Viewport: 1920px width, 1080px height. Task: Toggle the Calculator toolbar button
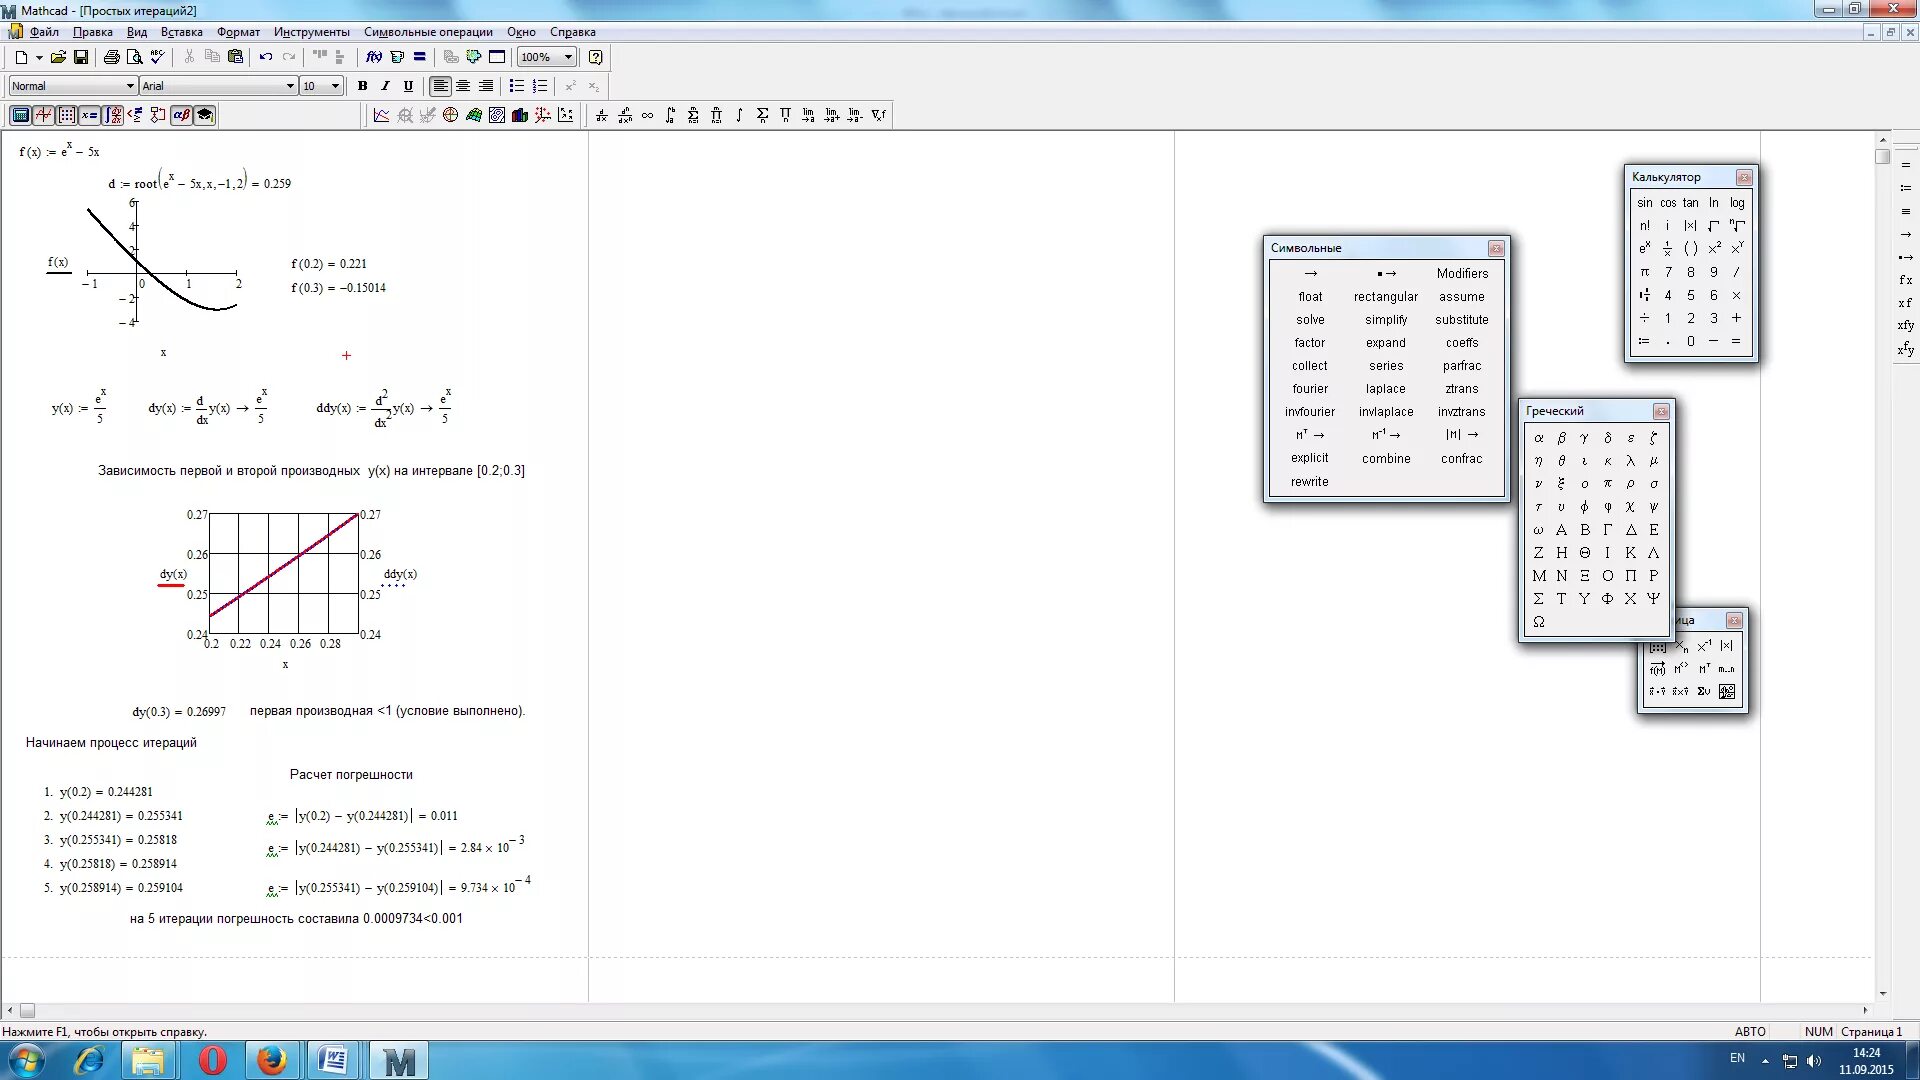(20, 115)
